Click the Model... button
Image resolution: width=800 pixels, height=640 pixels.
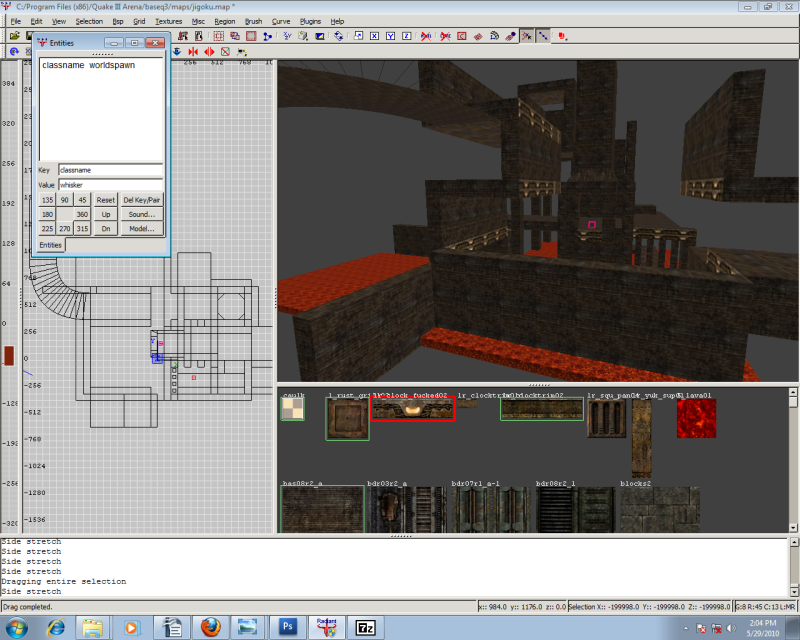pyautogui.click(x=142, y=229)
